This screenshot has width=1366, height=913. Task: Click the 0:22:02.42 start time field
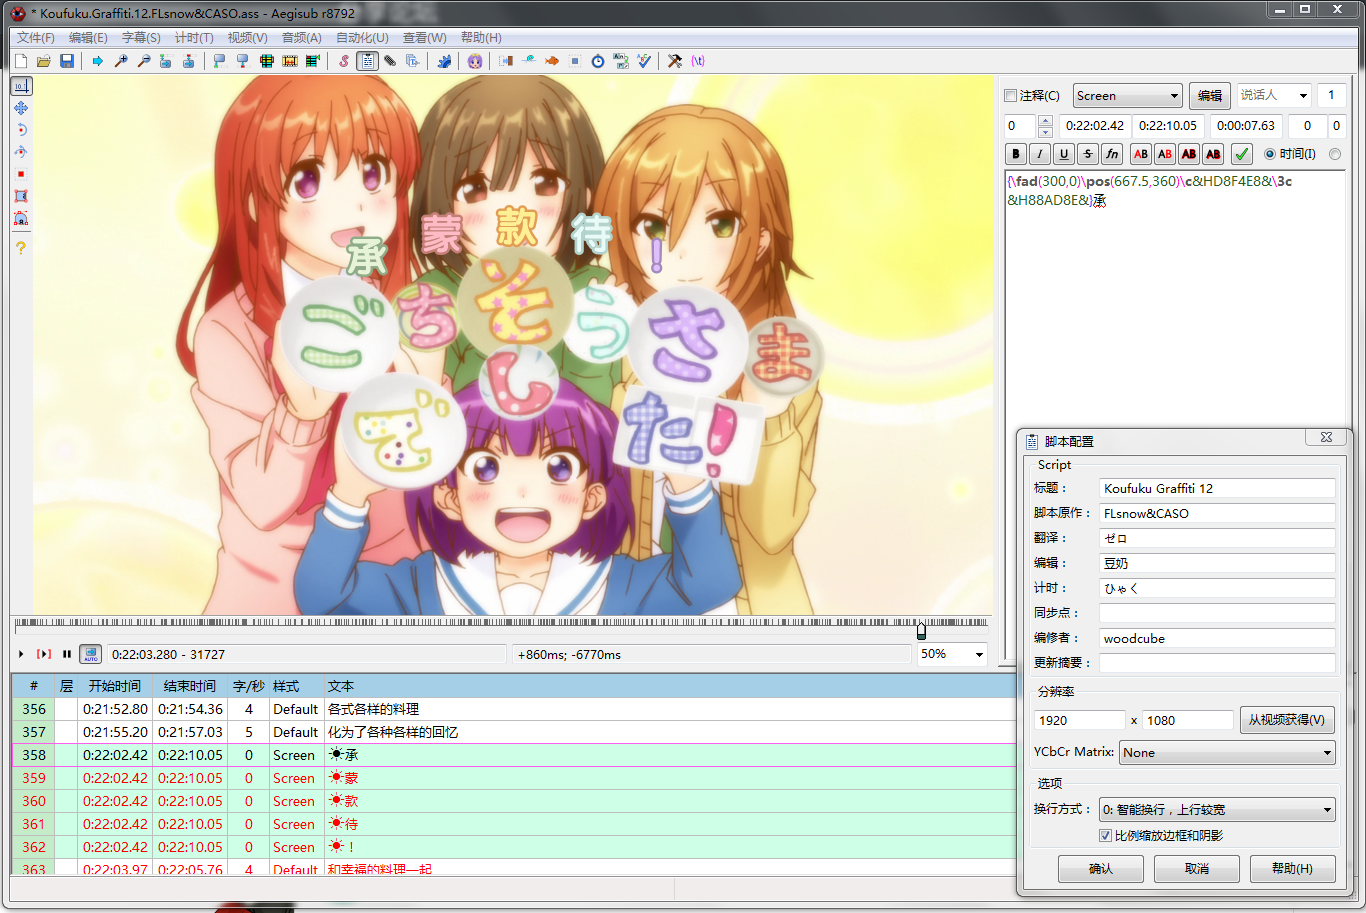click(x=1094, y=126)
